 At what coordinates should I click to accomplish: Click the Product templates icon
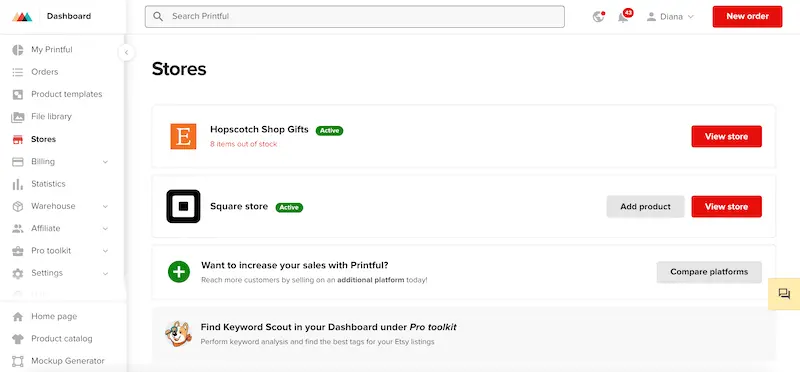[18, 94]
